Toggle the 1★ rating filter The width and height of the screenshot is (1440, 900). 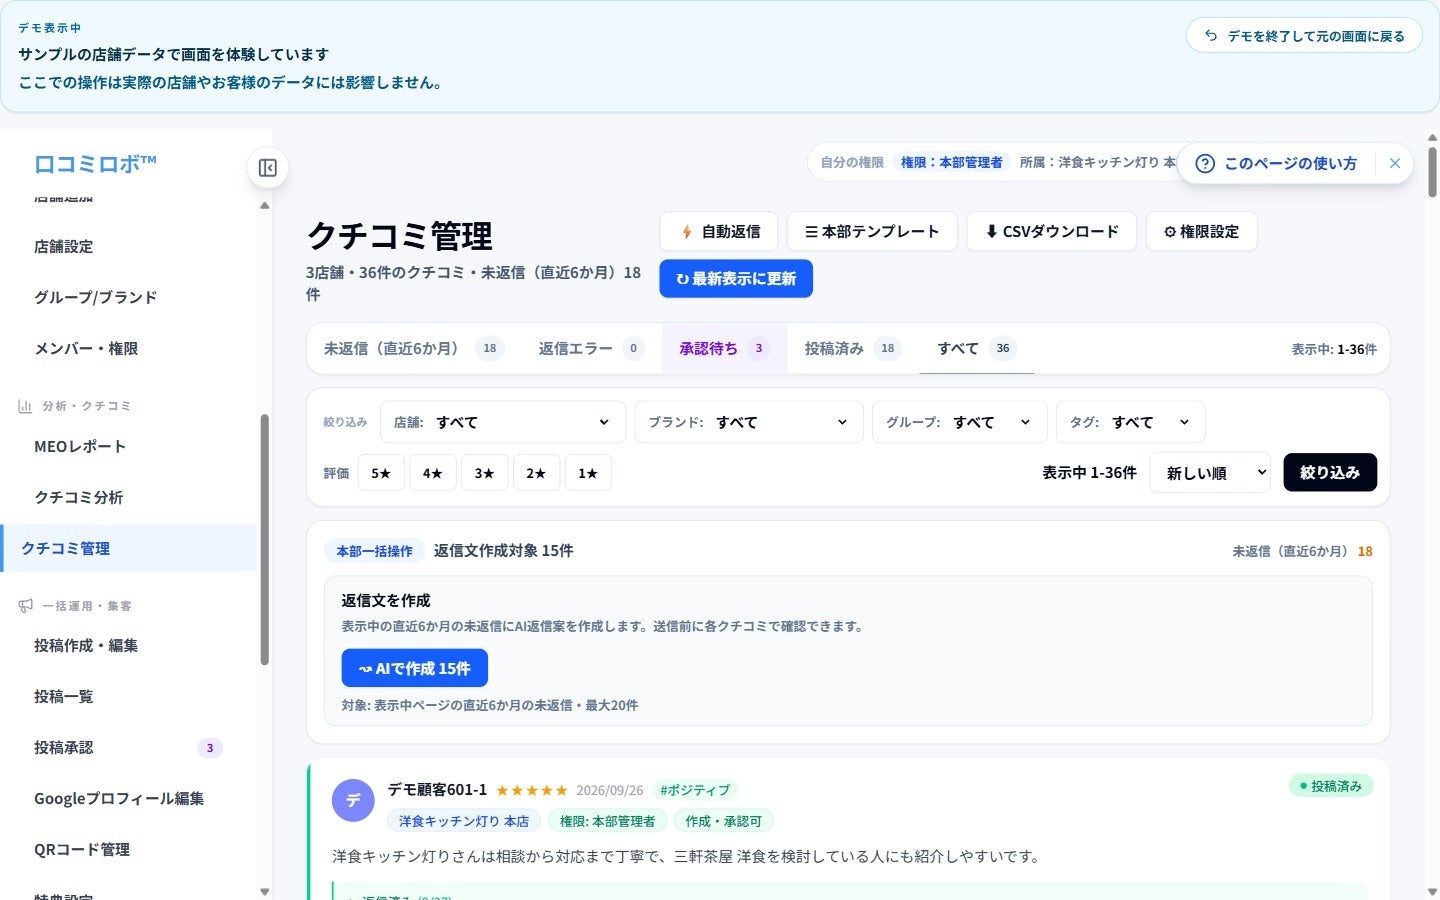[x=588, y=473]
